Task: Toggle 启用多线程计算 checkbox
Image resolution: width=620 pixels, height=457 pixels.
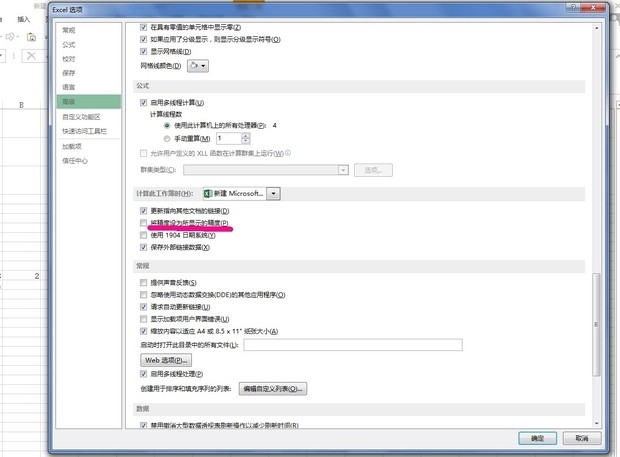Action: pyautogui.click(x=144, y=103)
